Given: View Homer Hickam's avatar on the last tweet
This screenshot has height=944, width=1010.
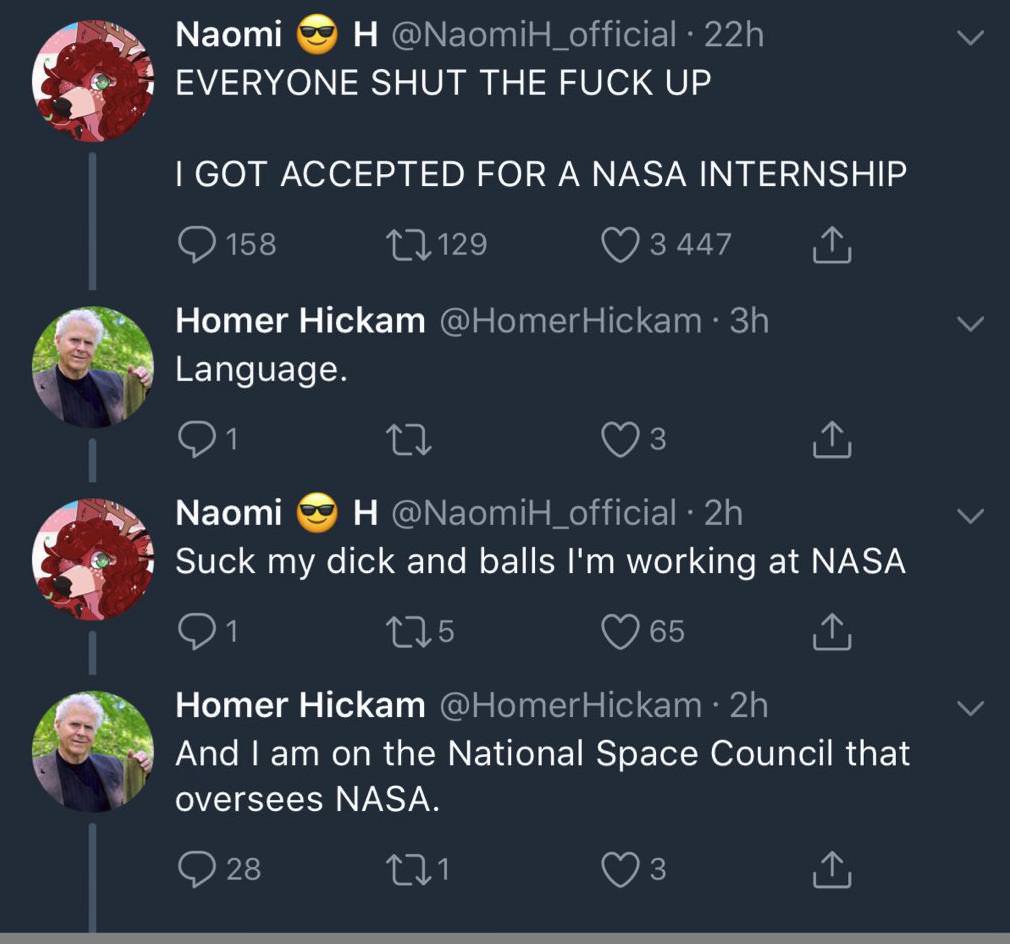Looking at the screenshot, I should [x=93, y=751].
